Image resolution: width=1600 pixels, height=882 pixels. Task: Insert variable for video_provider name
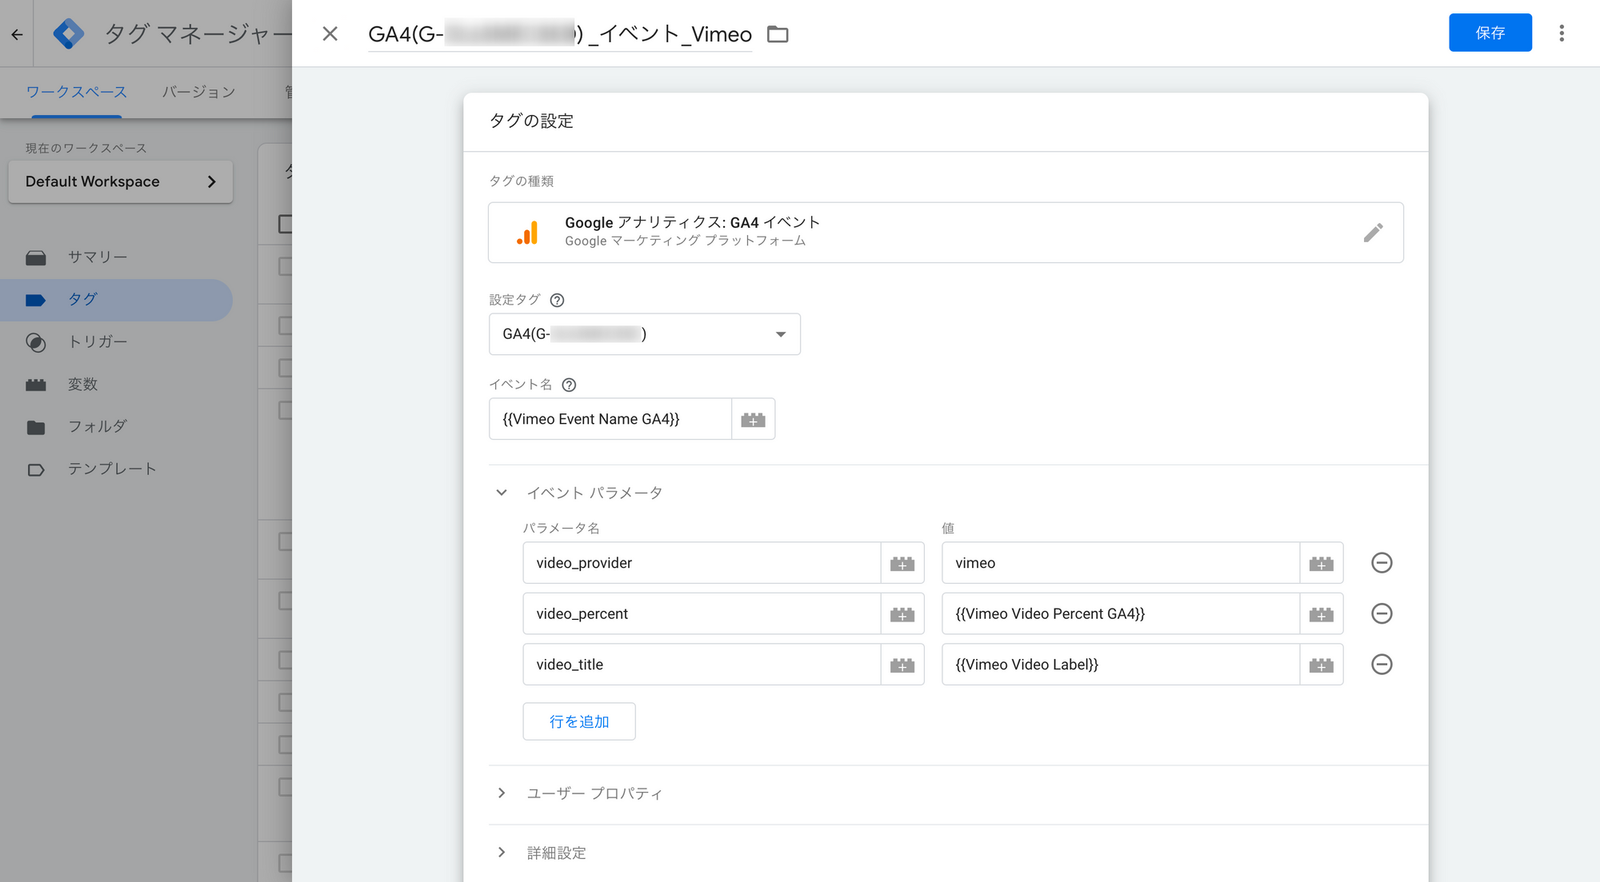[x=902, y=563]
